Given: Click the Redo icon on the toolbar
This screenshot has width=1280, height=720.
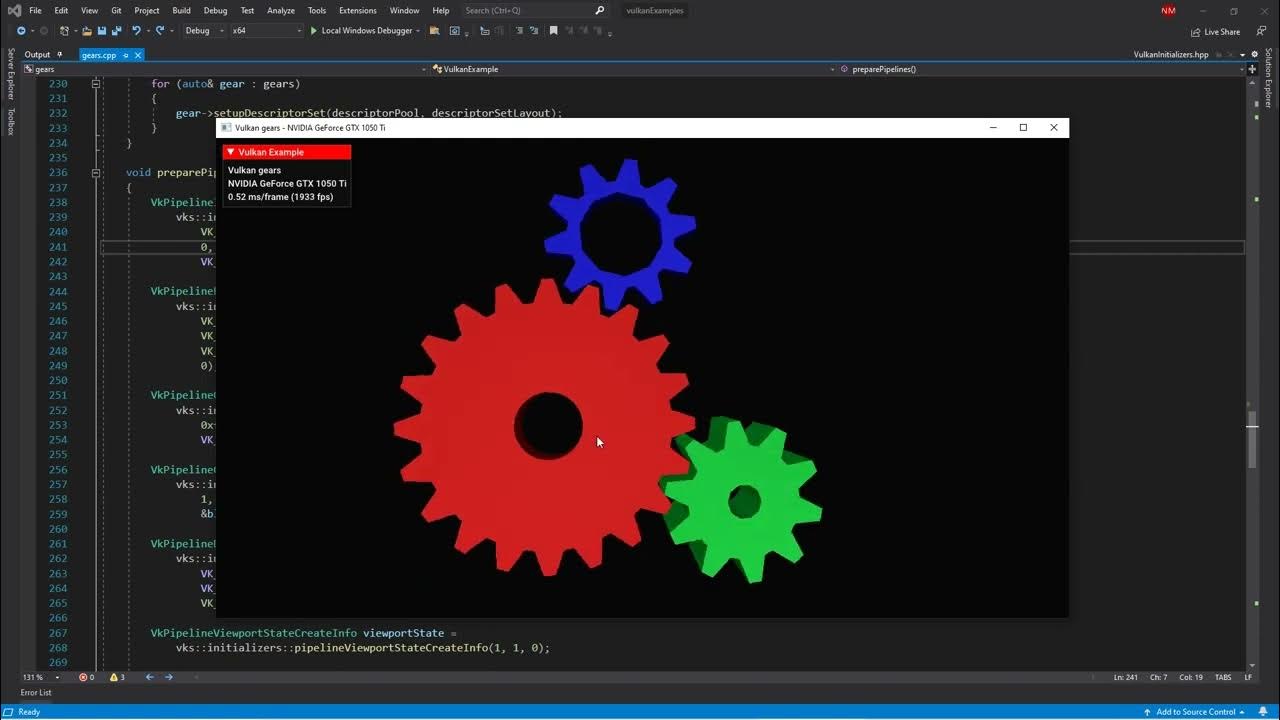Looking at the screenshot, I should pyautogui.click(x=159, y=31).
